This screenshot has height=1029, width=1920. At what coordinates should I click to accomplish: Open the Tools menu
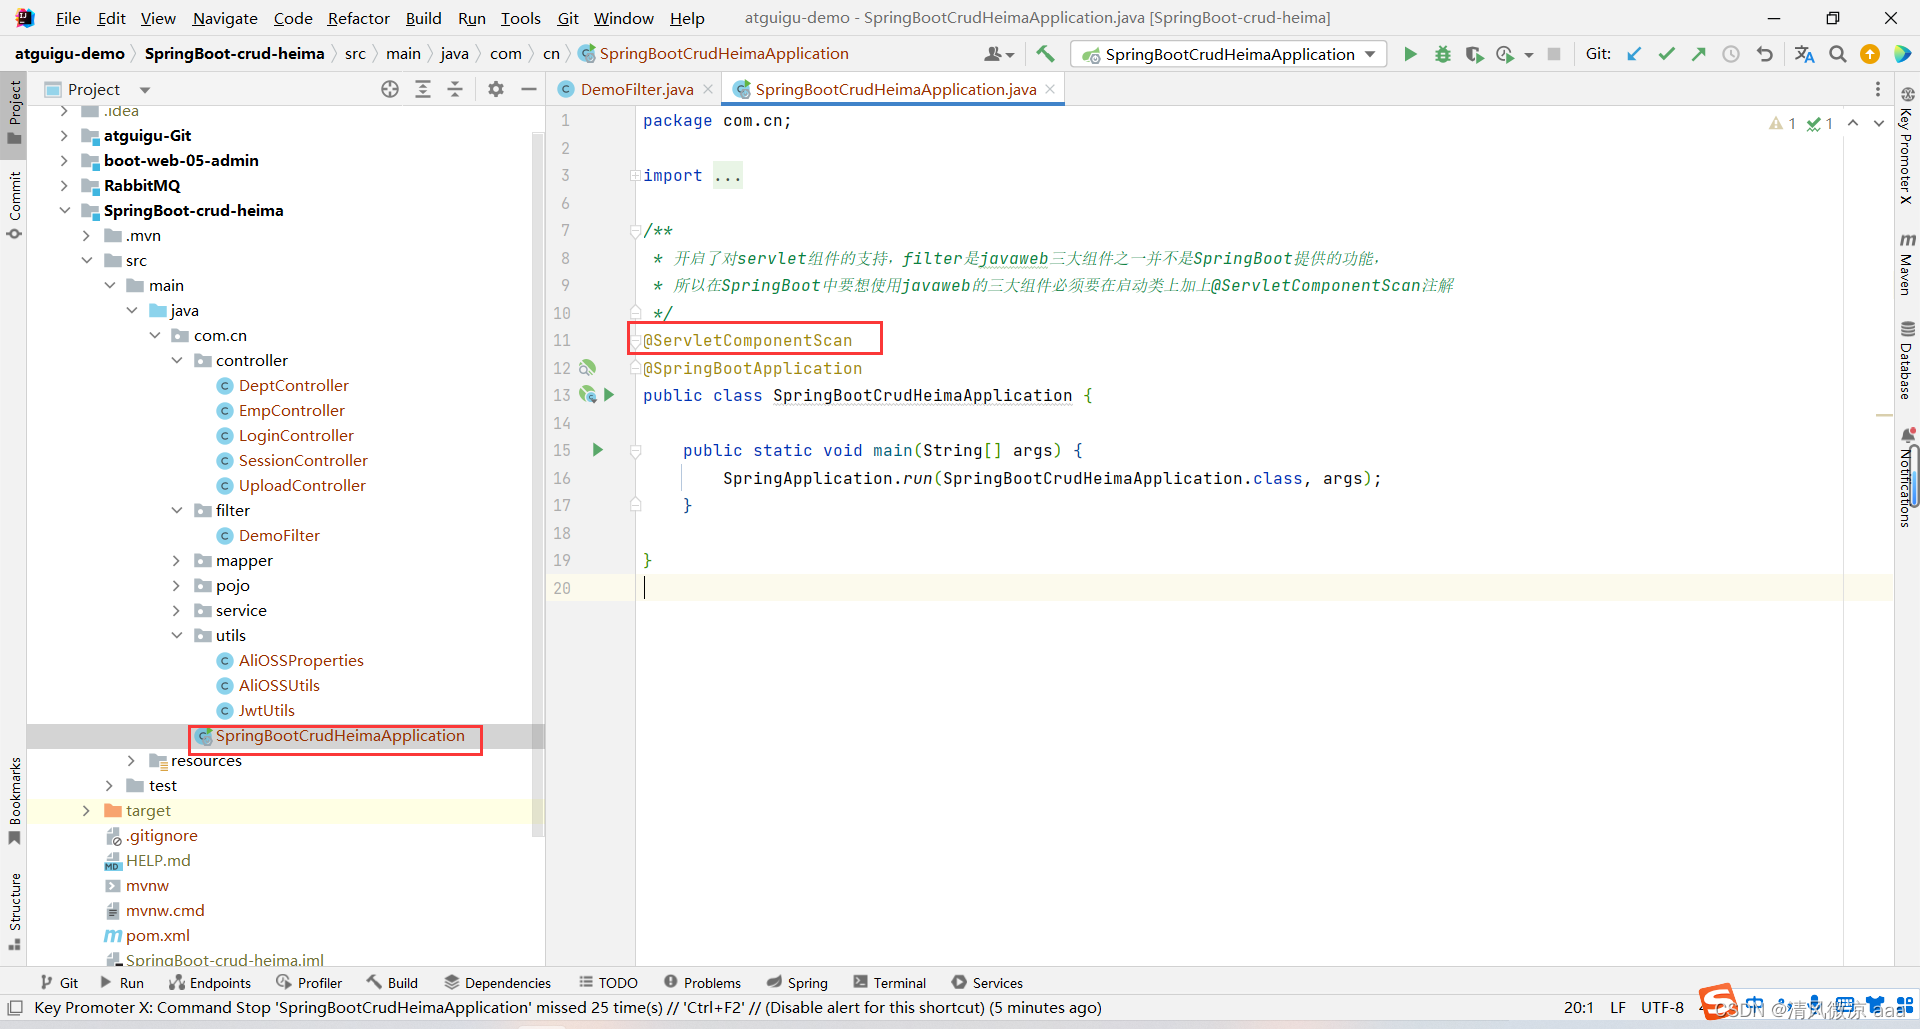[x=520, y=18]
